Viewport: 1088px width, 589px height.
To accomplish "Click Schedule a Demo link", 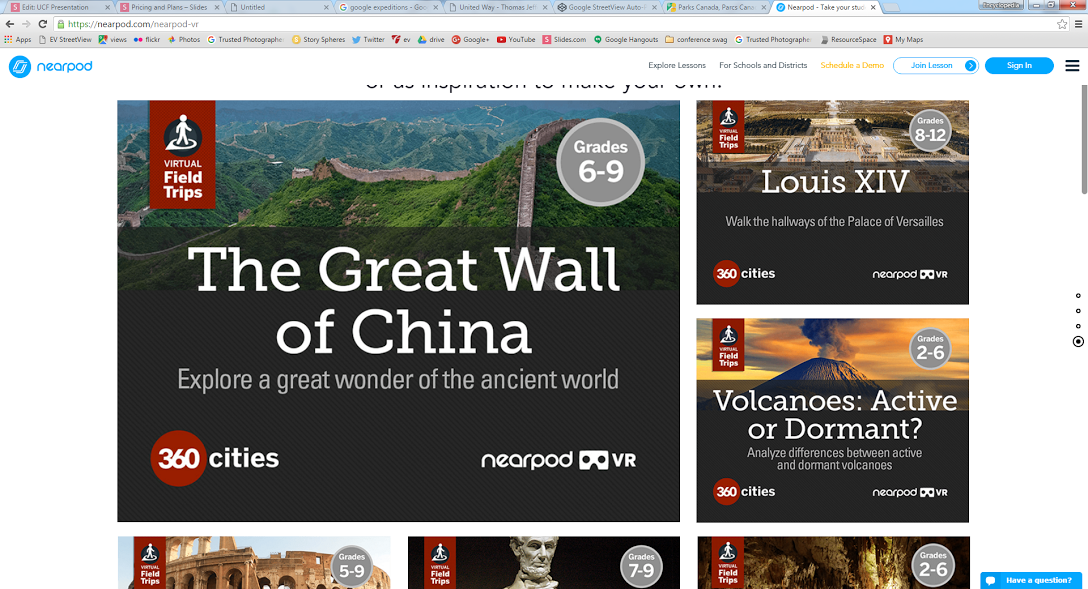I will click(x=852, y=65).
